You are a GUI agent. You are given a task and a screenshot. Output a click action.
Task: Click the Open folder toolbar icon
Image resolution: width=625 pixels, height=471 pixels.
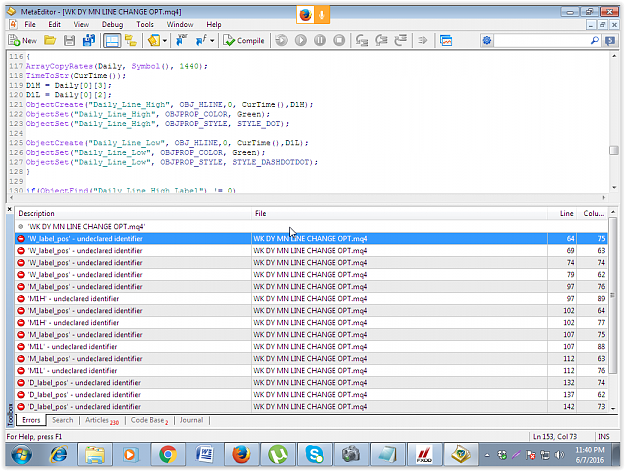pyautogui.click(x=50, y=40)
